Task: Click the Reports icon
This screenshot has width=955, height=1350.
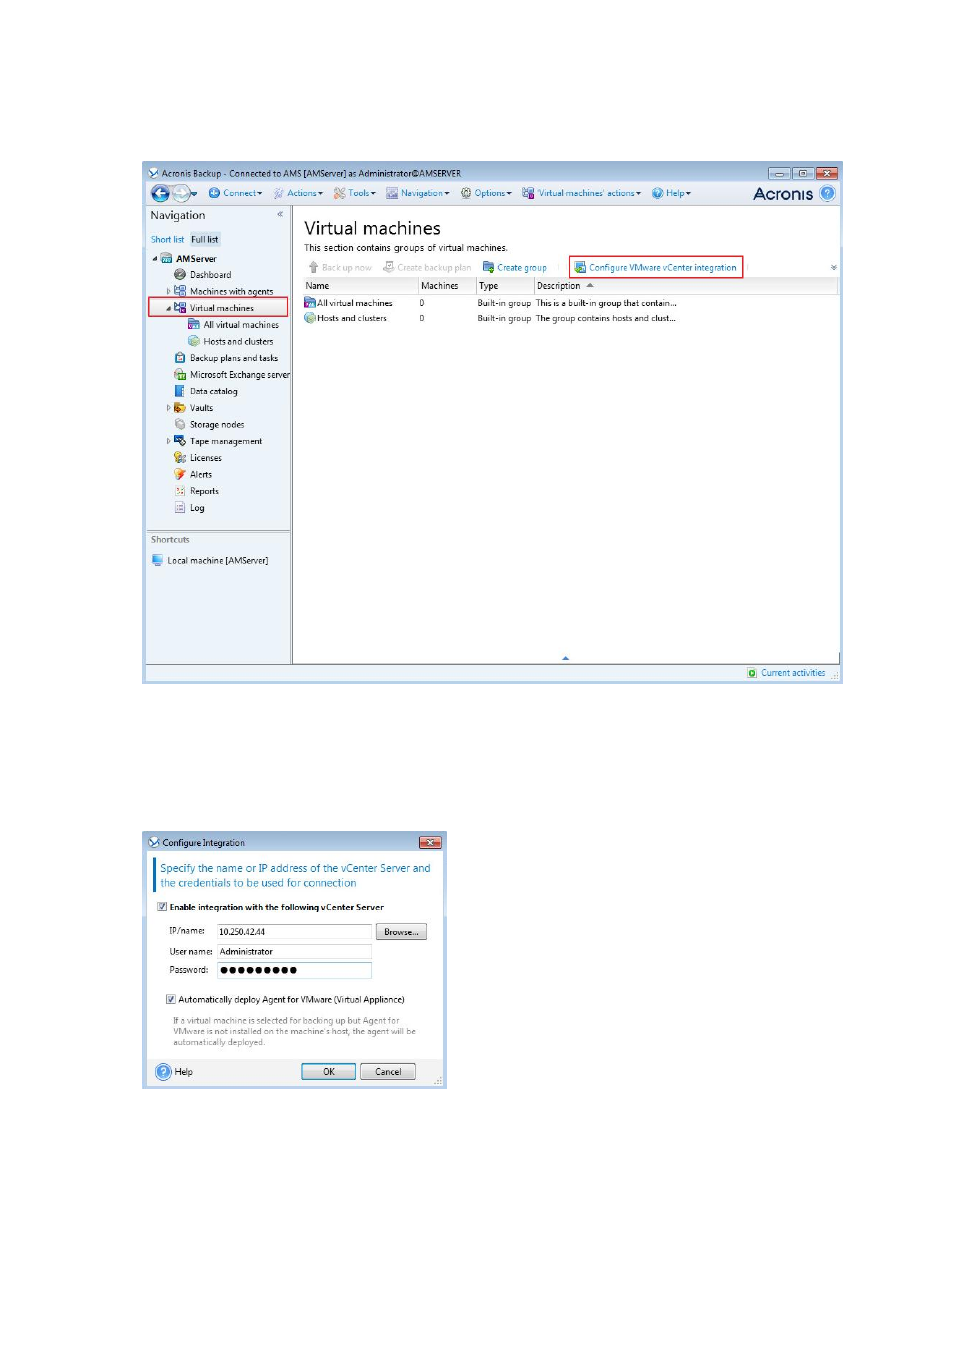Action: [180, 491]
